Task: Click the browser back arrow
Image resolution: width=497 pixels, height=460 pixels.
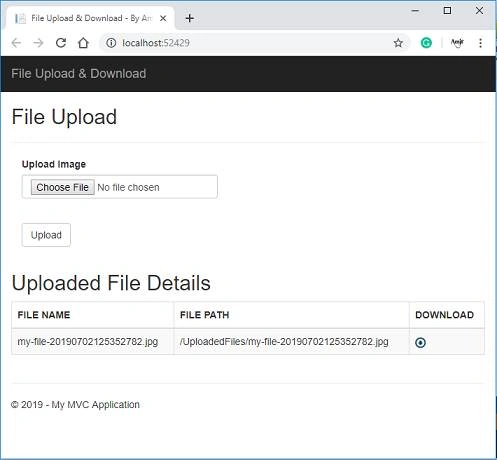Action: [x=16, y=43]
